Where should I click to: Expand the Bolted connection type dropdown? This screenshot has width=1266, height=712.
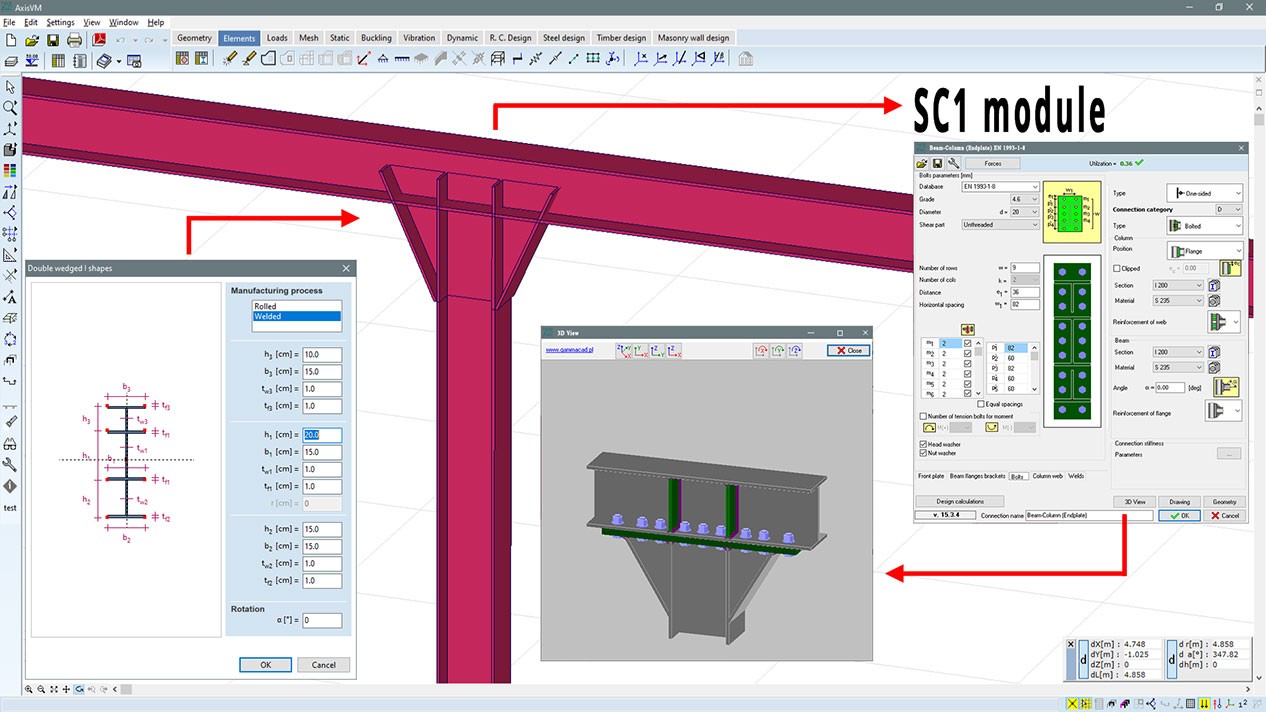pos(1205,226)
